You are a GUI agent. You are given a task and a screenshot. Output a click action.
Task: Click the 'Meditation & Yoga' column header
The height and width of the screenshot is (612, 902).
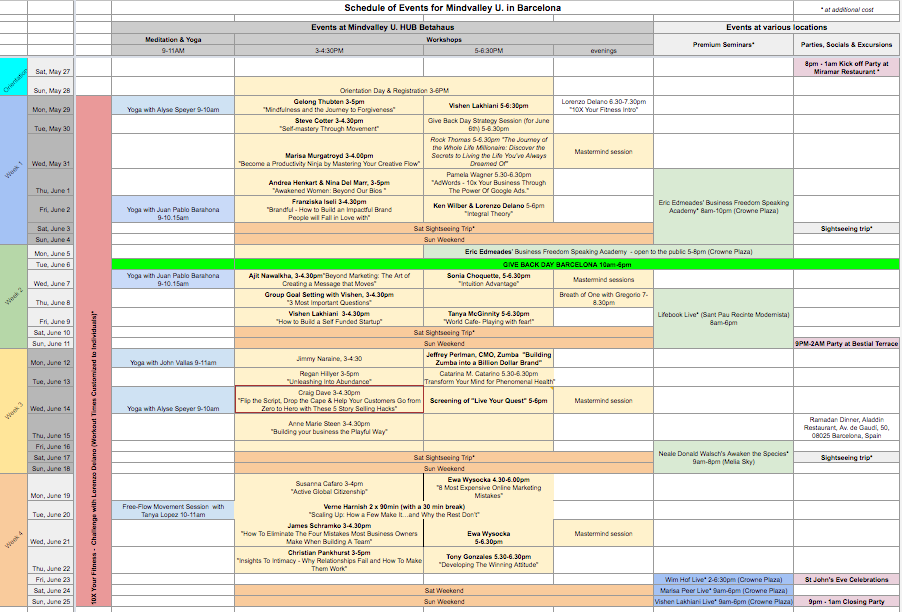pyautogui.click(x=173, y=40)
